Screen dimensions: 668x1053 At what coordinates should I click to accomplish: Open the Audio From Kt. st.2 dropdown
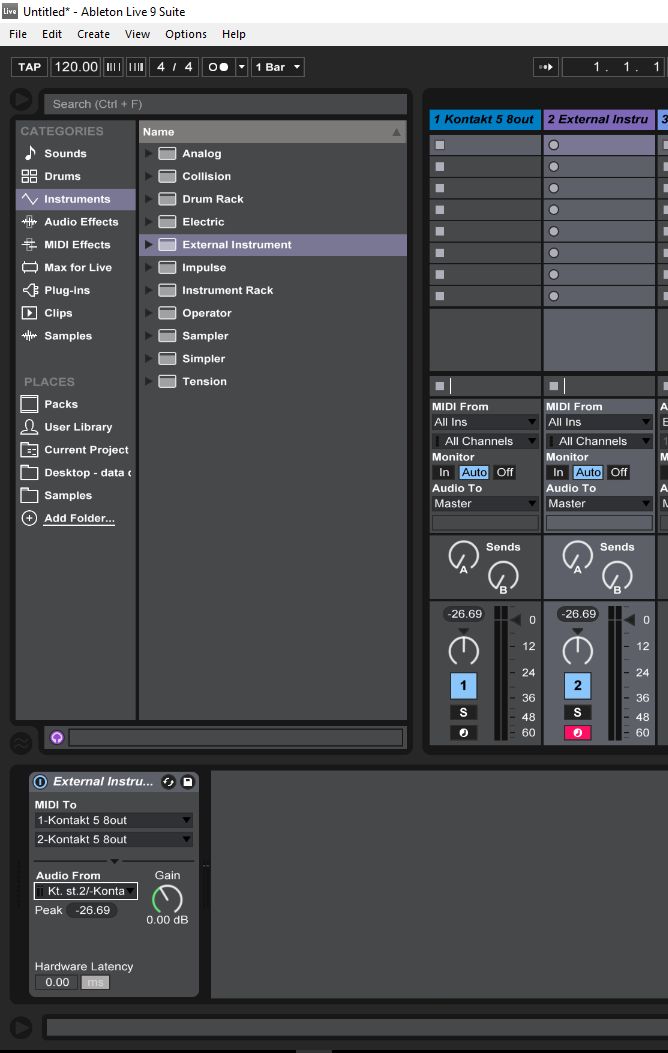(x=86, y=891)
